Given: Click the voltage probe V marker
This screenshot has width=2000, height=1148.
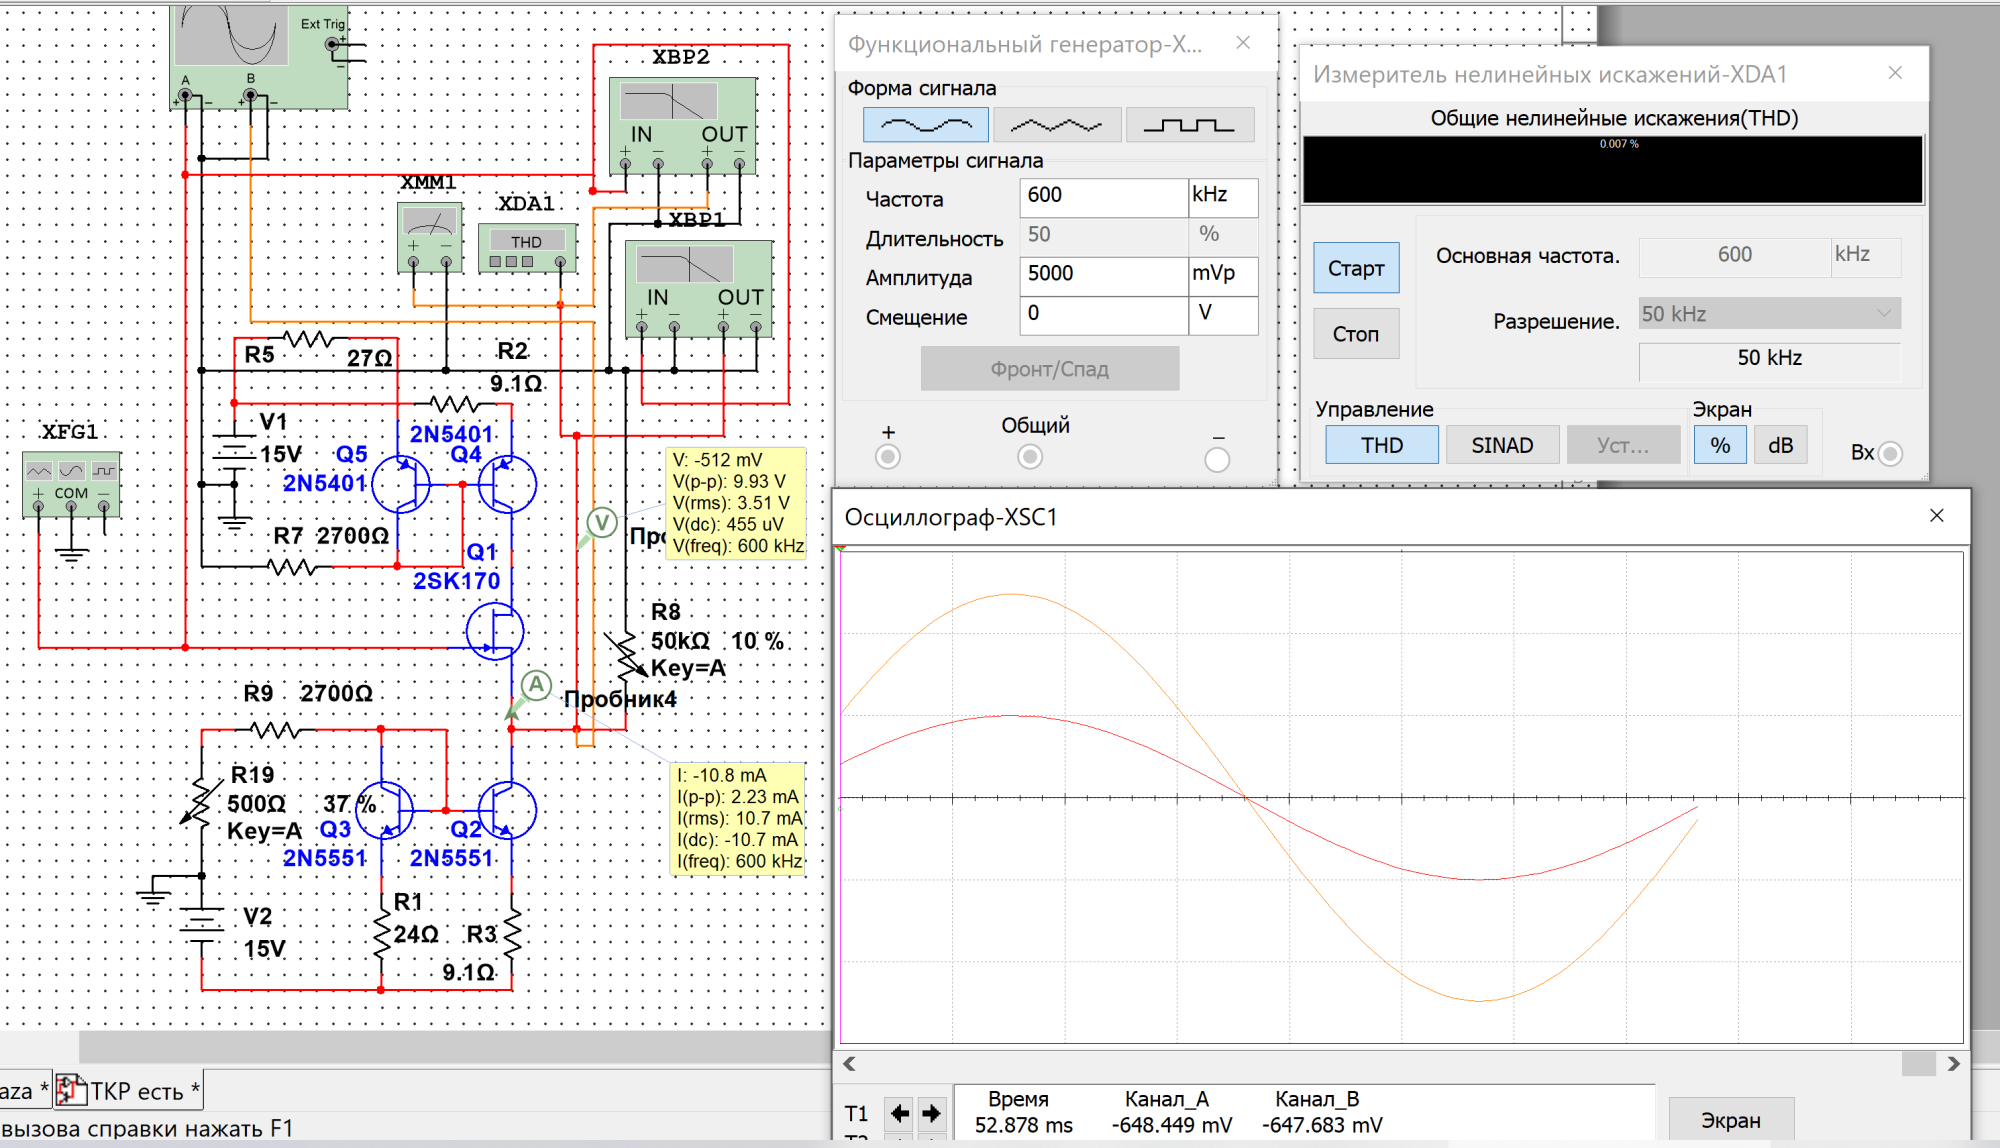Looking at the screenshot, I should pyautogui.click(x=601, y=522).
